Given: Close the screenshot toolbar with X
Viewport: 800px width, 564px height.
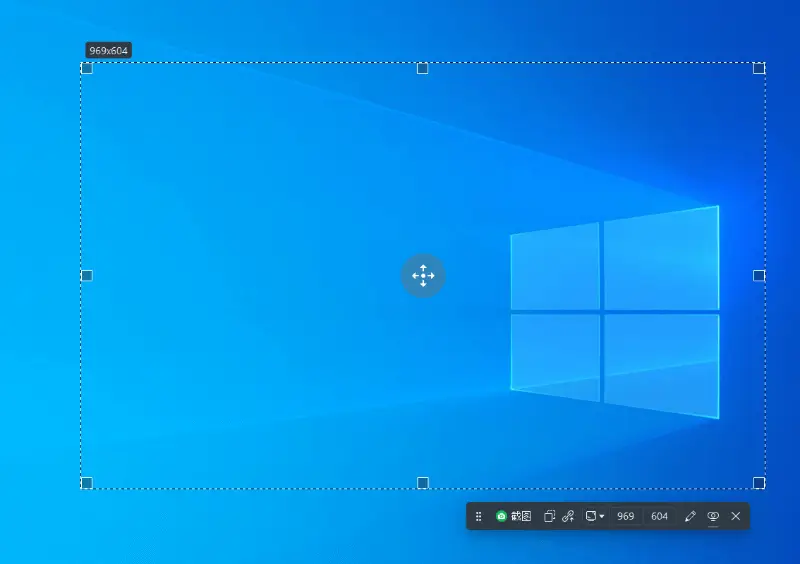Looking at the screenshot, I should 736,516.
